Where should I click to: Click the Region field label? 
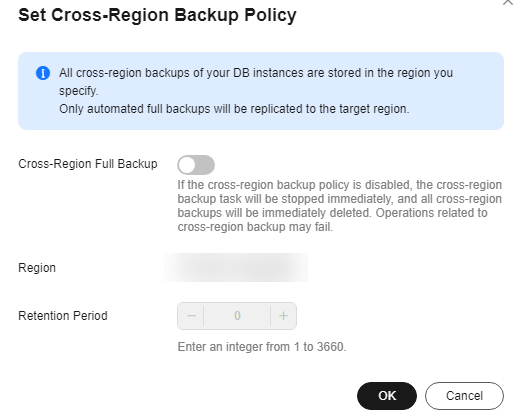(37, 268)
